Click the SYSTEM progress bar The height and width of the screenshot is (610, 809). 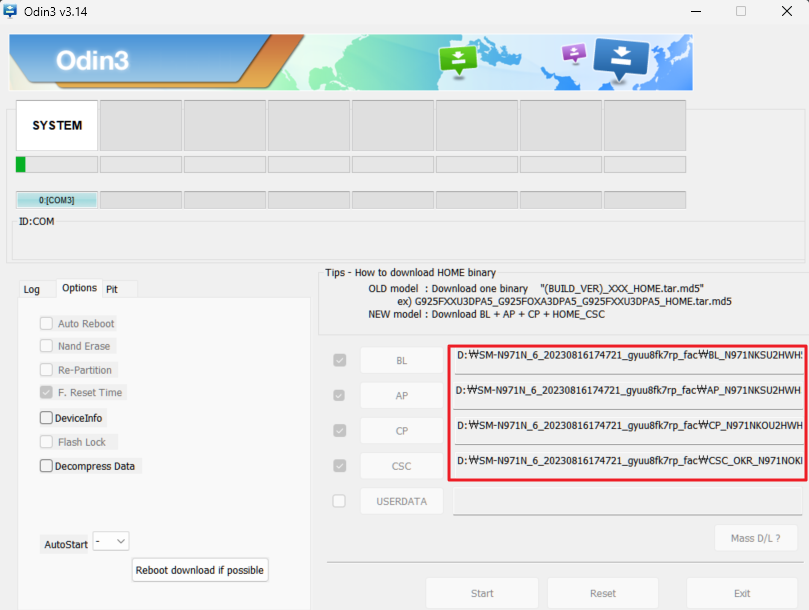(x=57, y=165)
